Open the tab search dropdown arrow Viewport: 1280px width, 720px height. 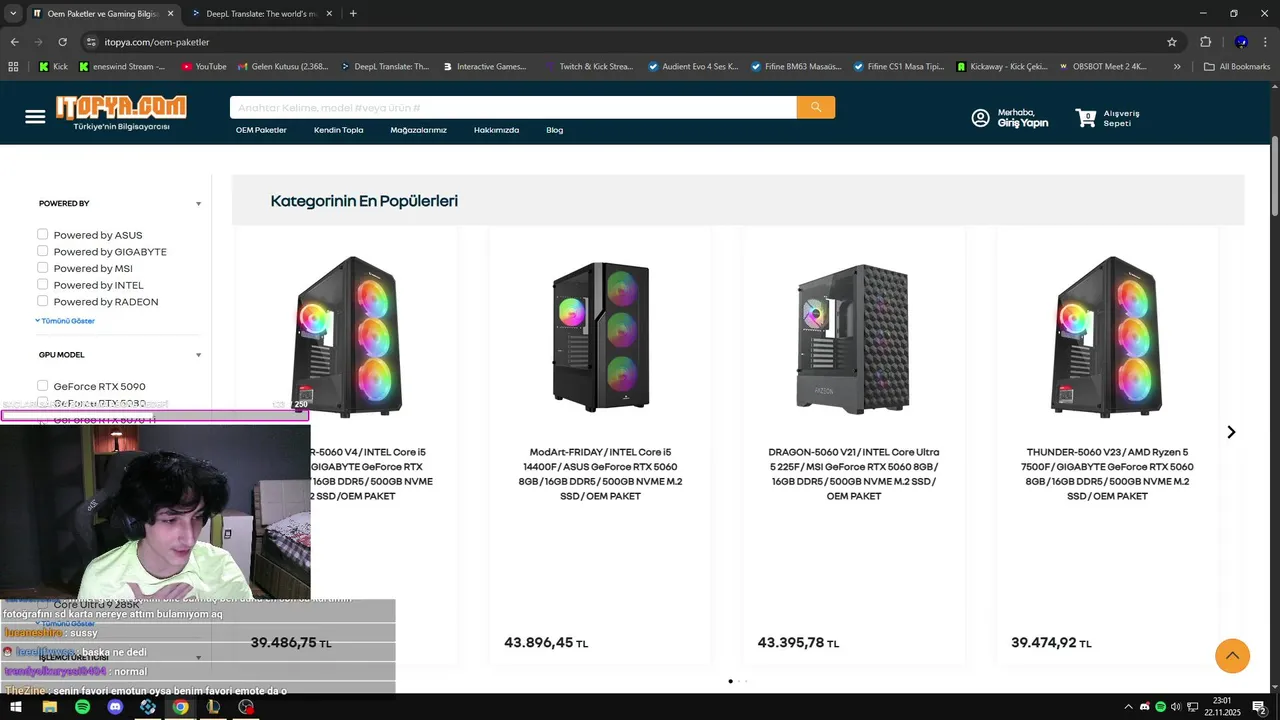pos(13,14)
